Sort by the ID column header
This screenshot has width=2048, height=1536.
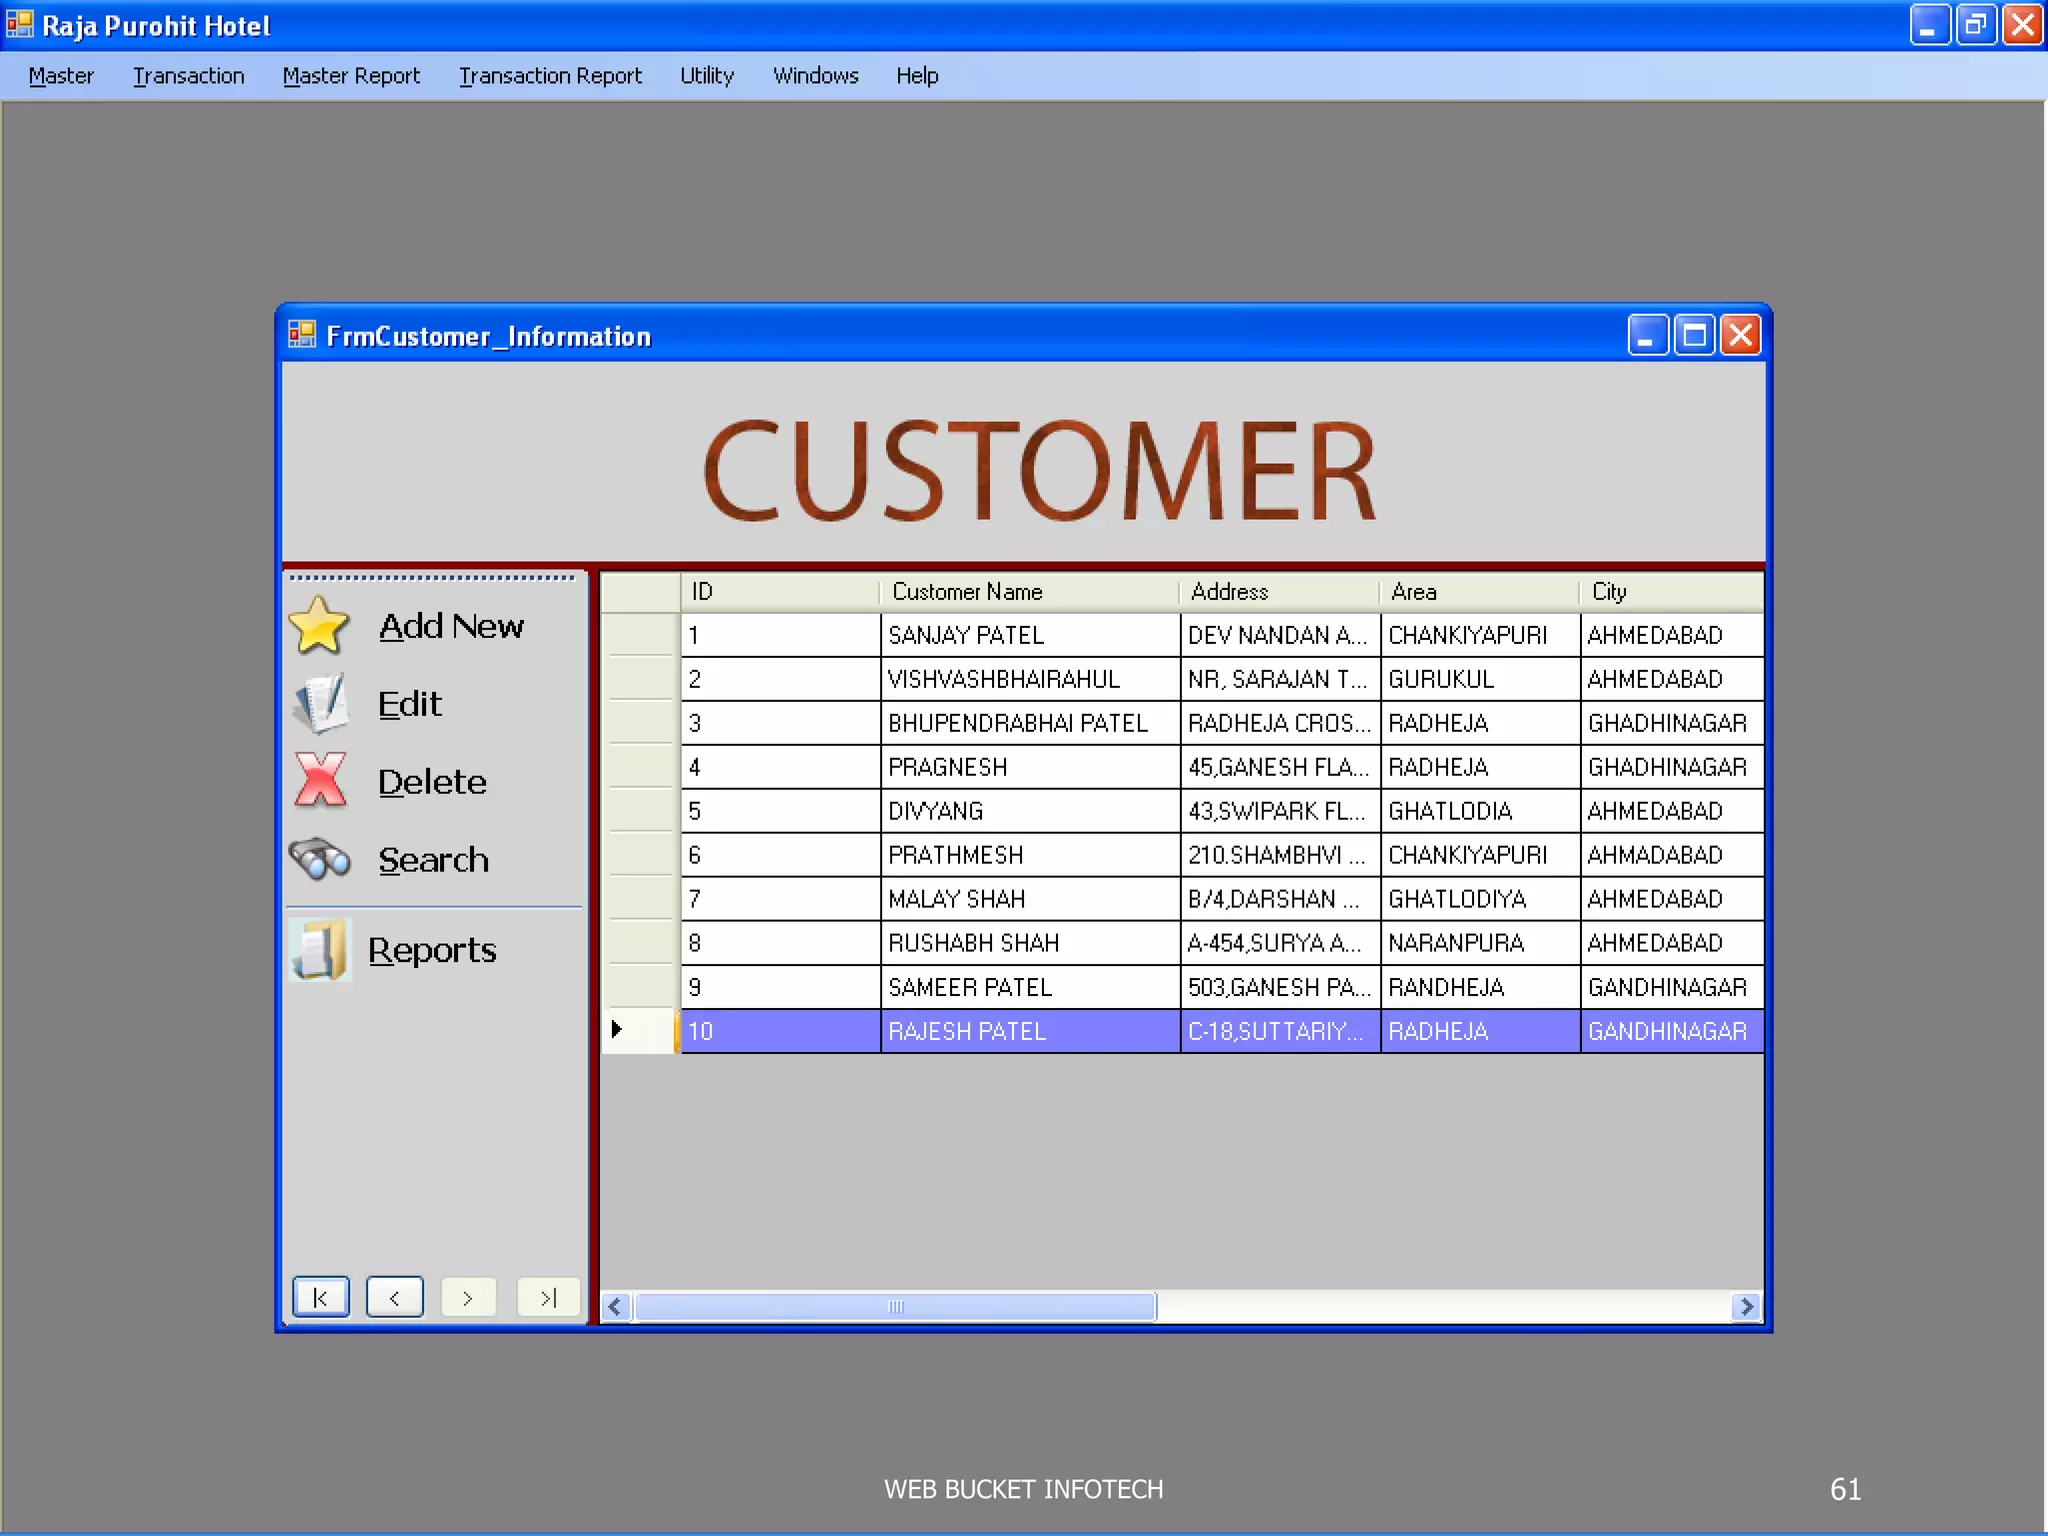[x=780, y=592]
